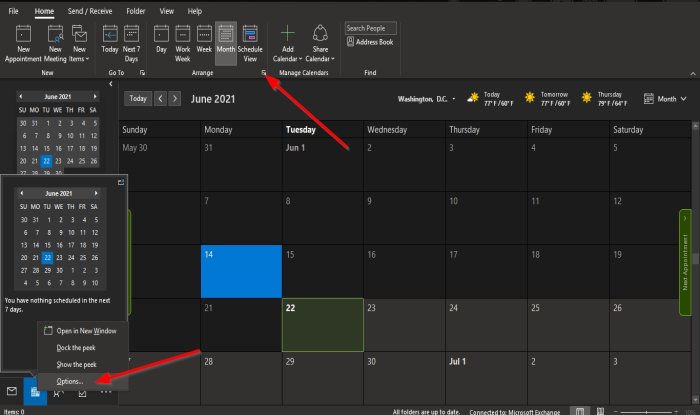Screen dimensions: 700x415
Task: Select 22 in peek mini calendar
Action: coord(47,257)
